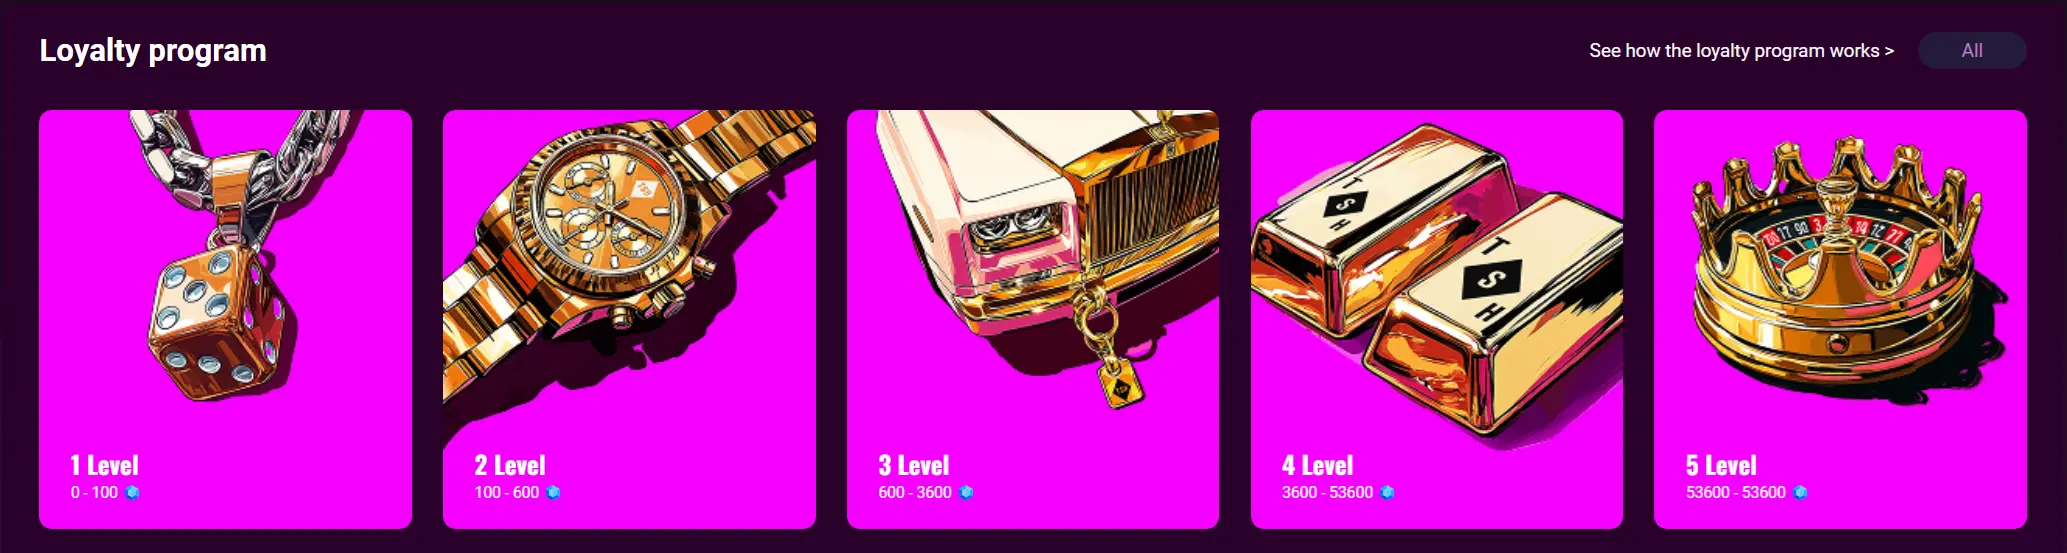Screen dimensions: 2067x553
Task: Select the 2 Level title
Action: pos(510,465)
